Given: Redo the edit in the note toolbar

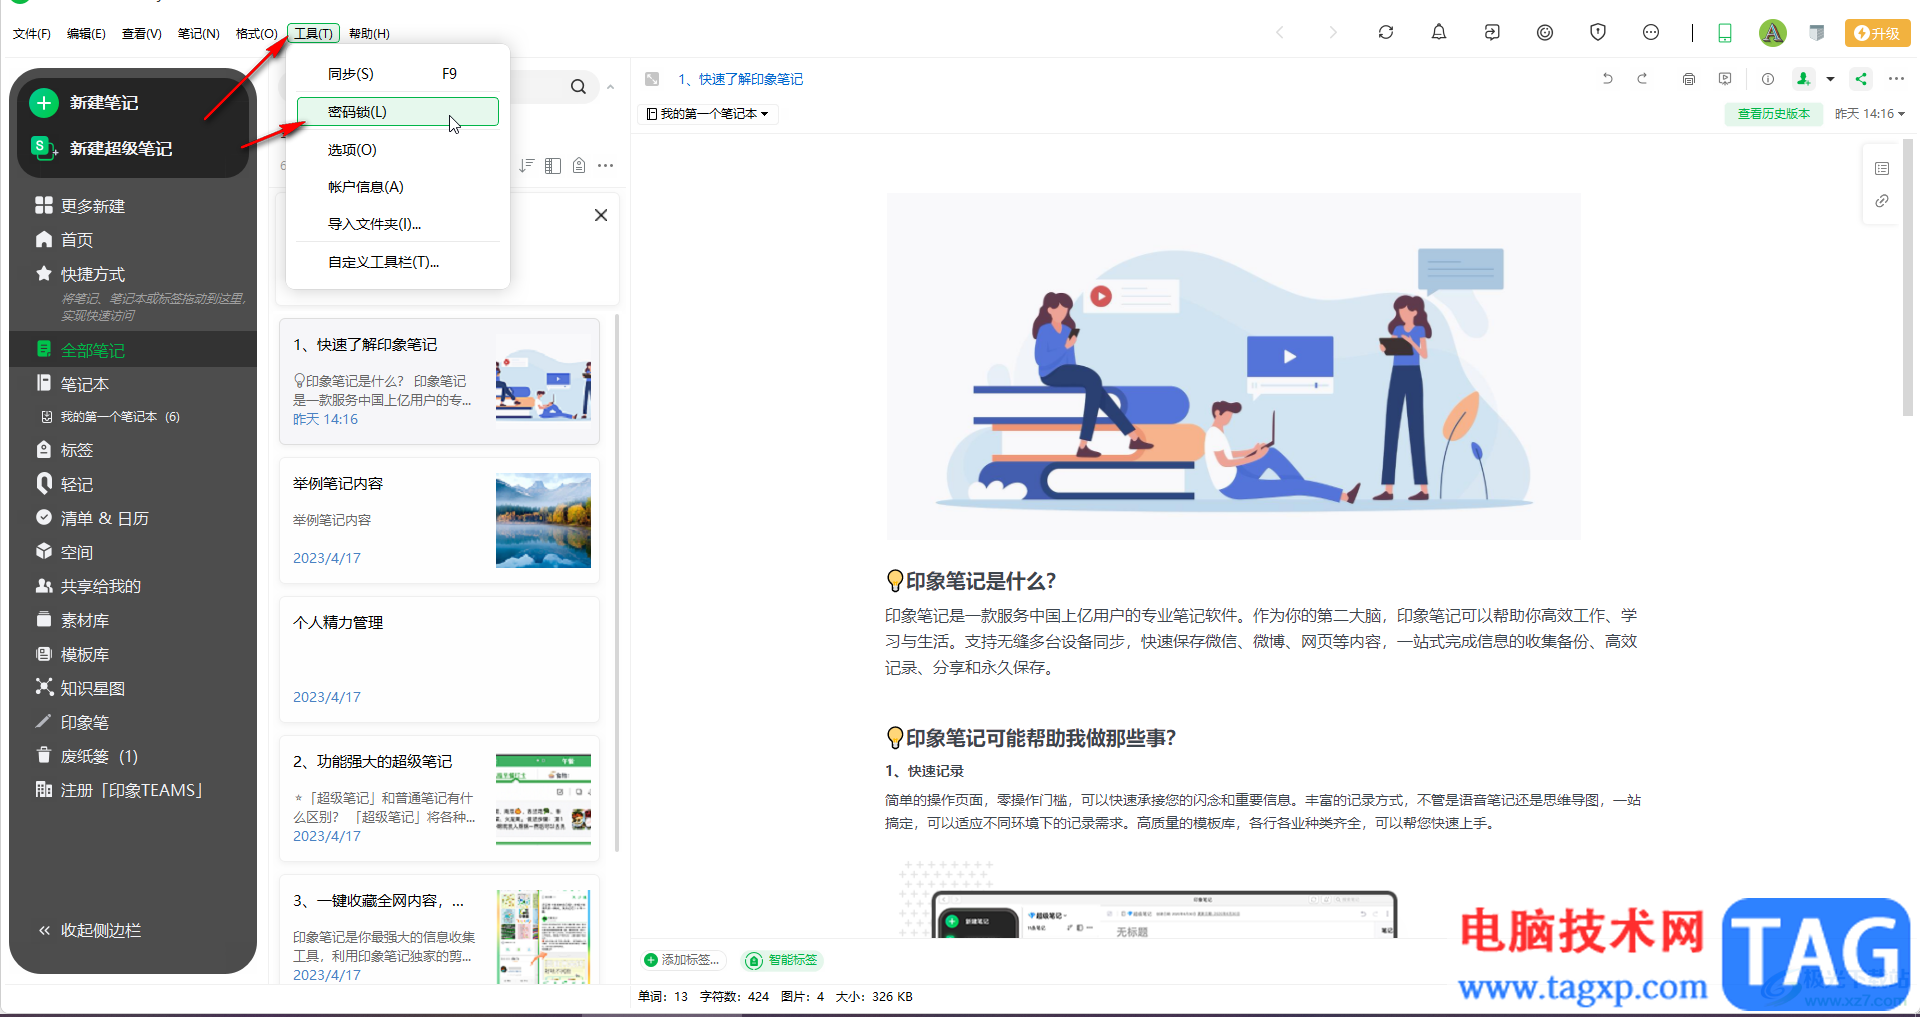Looking at the screenshot, I should (x=1642, y=79).
